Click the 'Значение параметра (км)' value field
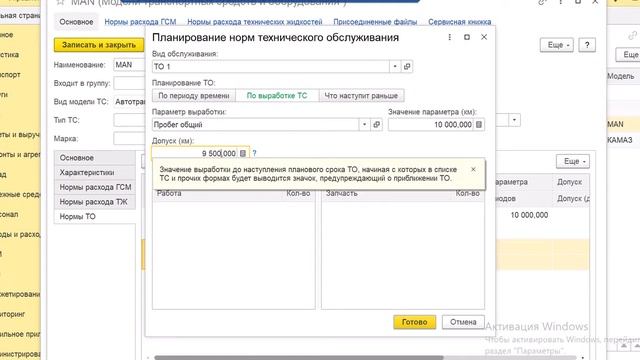Screen dimensions: 640x360 (431, 124)
